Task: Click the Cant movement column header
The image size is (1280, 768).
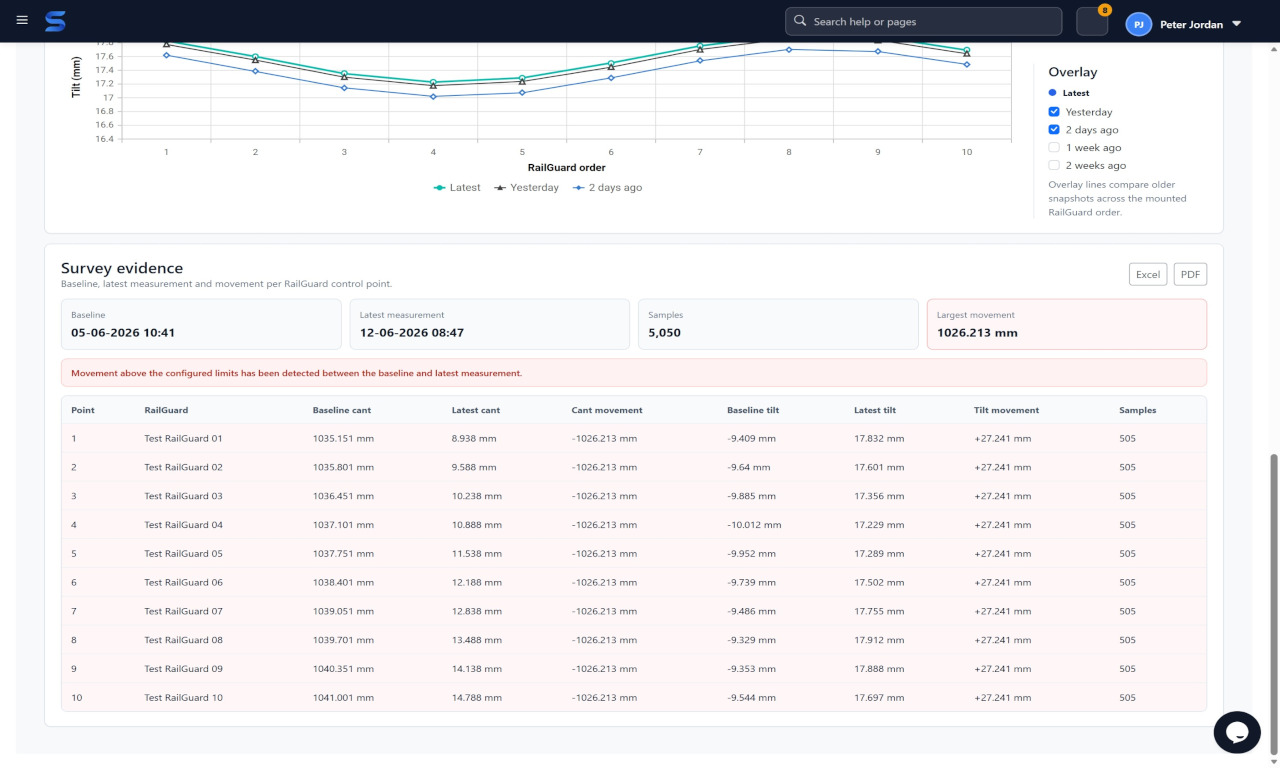Action: click(x=607, y=410)
